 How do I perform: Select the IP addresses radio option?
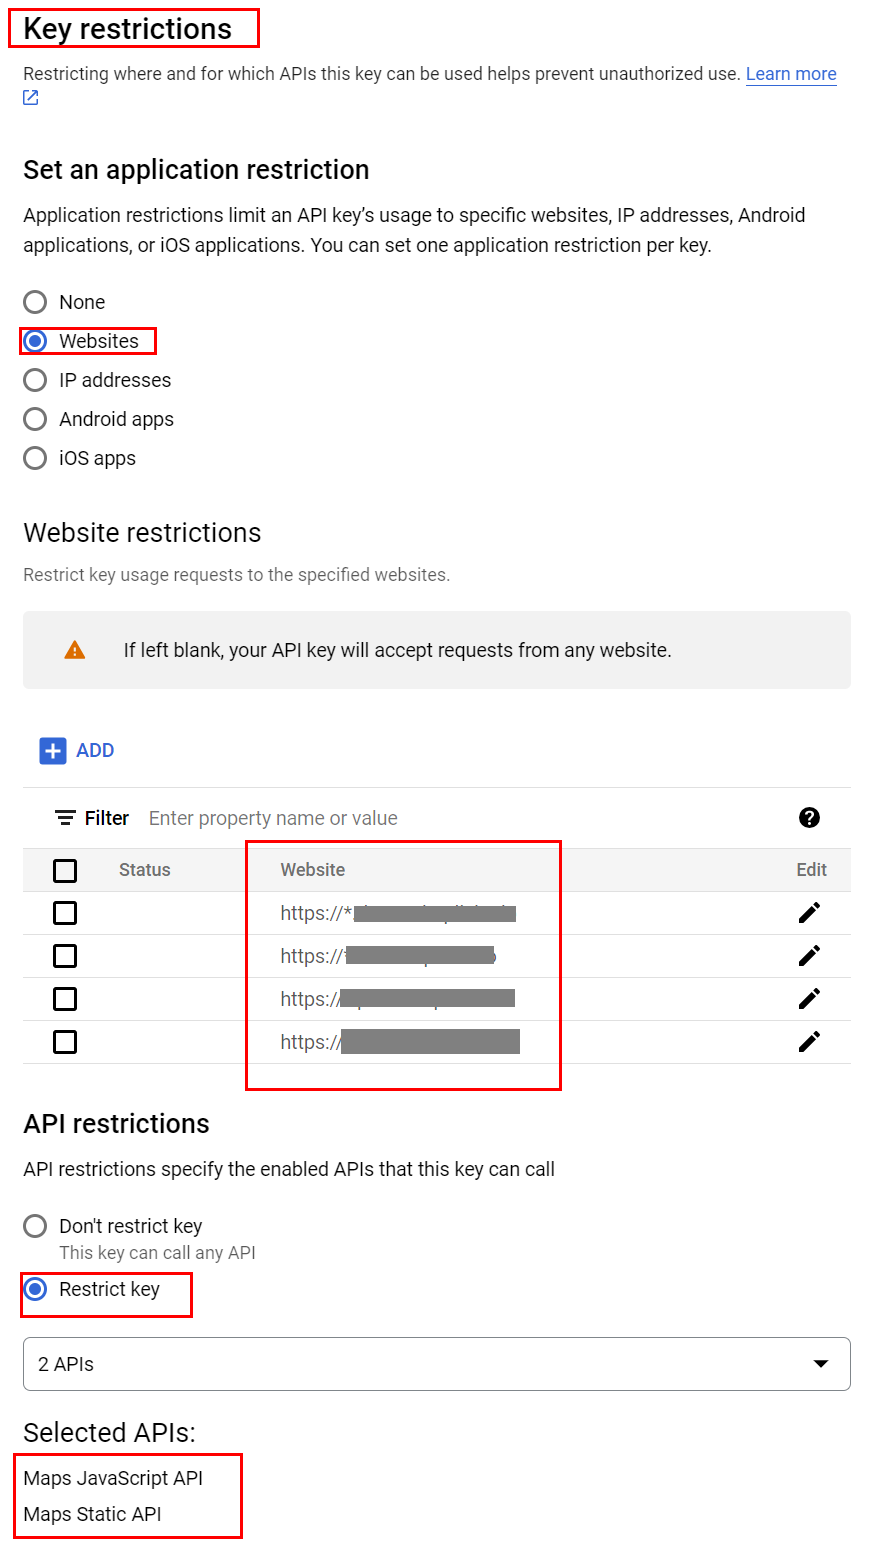35,380
